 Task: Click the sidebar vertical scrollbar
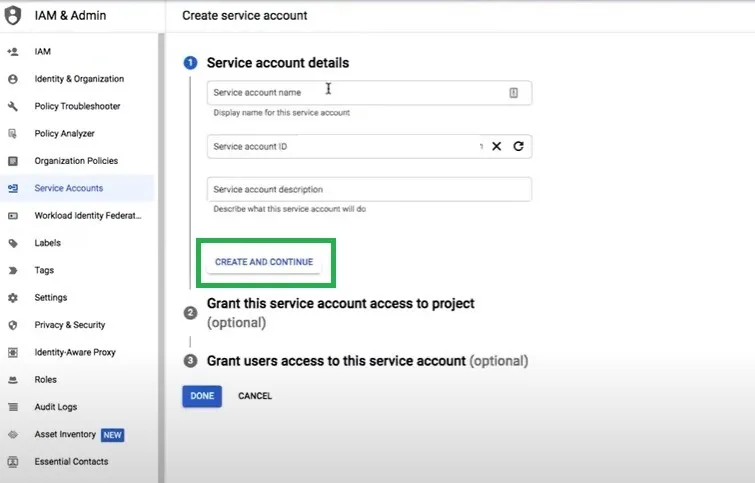pyautogui.click(x=161, y=258)
